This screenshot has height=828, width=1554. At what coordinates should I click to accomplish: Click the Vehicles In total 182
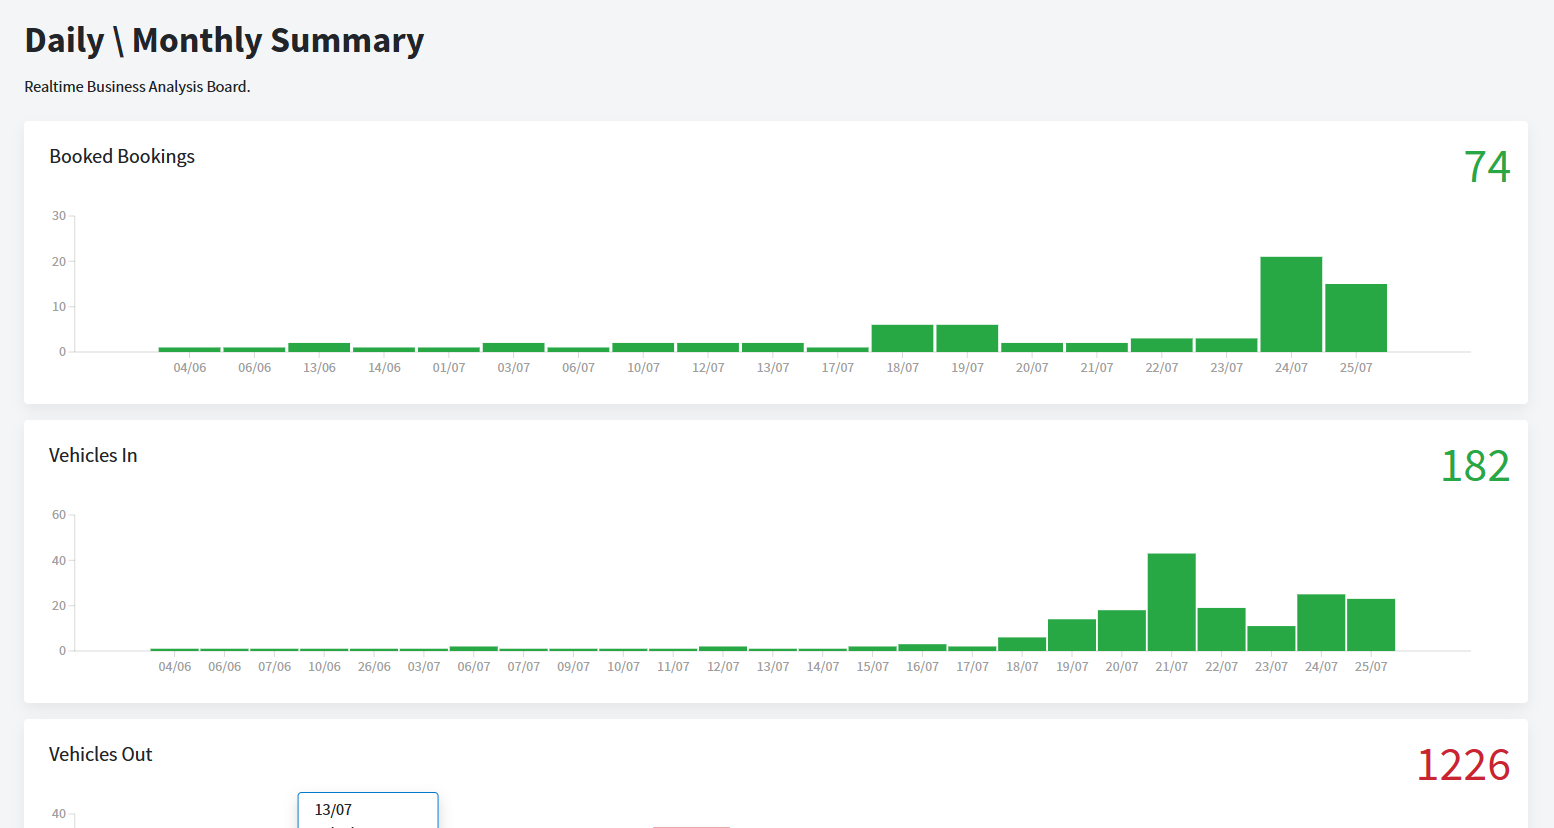1474,466
